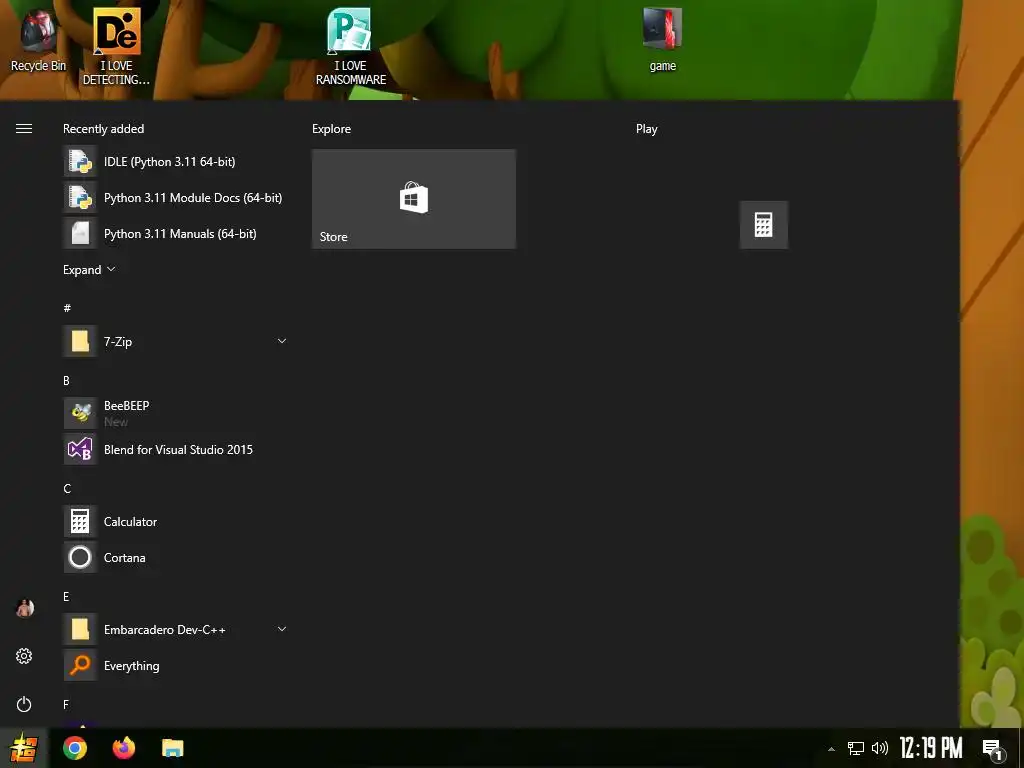Image resolution: width=1024 pixels, height=768 pixels.
Task: Click the Play group heading
Action: pyautogui.click(x=647, y=129)
